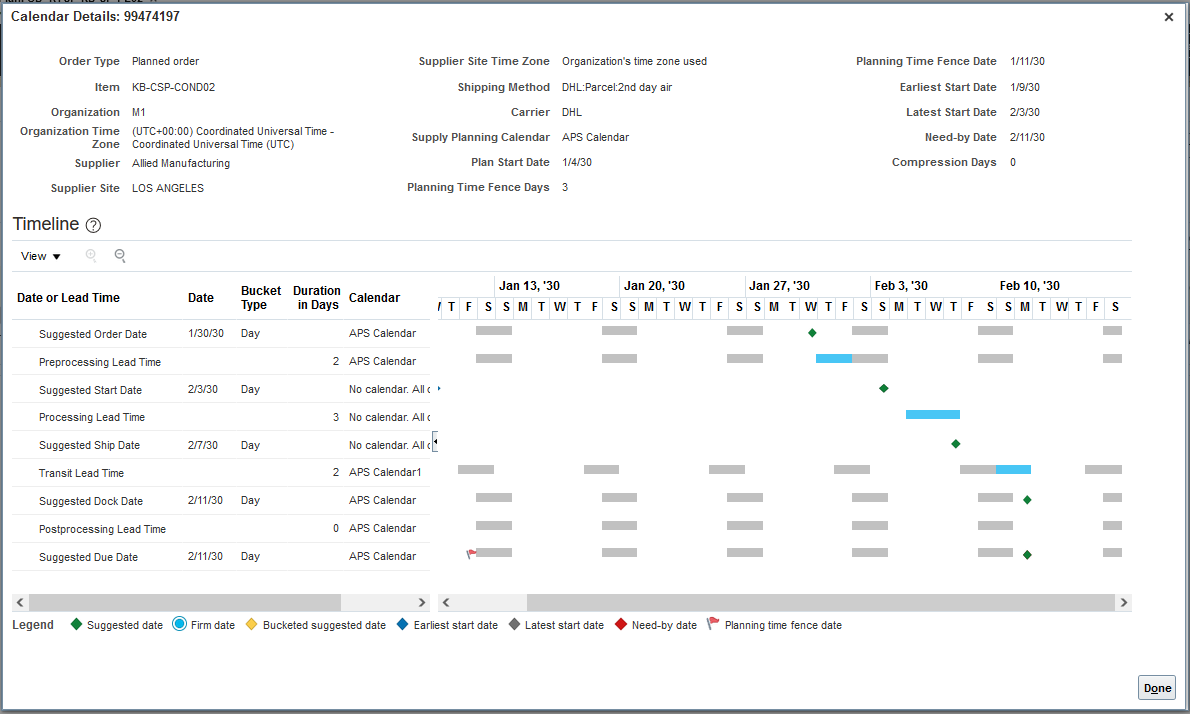Click the splitter collapse arrow between table and chart

pyautogui.click(x=435, y=442)
